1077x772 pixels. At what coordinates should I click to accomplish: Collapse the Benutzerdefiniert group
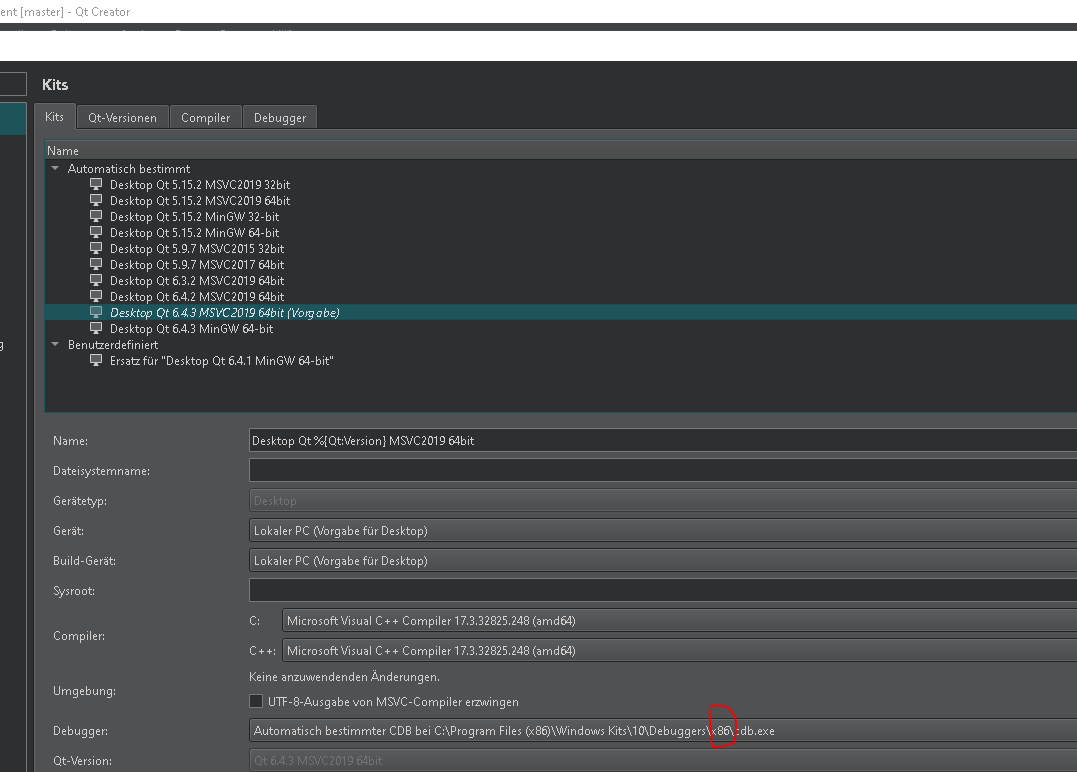56,344
